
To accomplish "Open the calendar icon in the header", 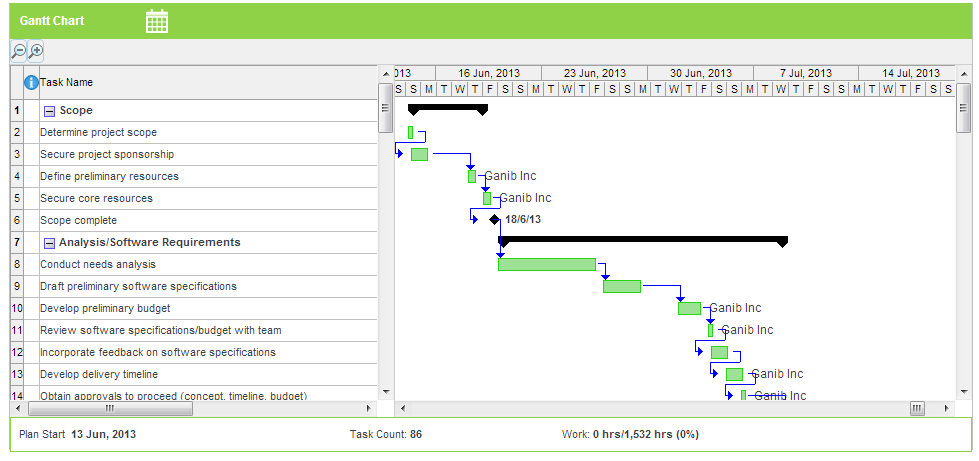I will point(157,21).
